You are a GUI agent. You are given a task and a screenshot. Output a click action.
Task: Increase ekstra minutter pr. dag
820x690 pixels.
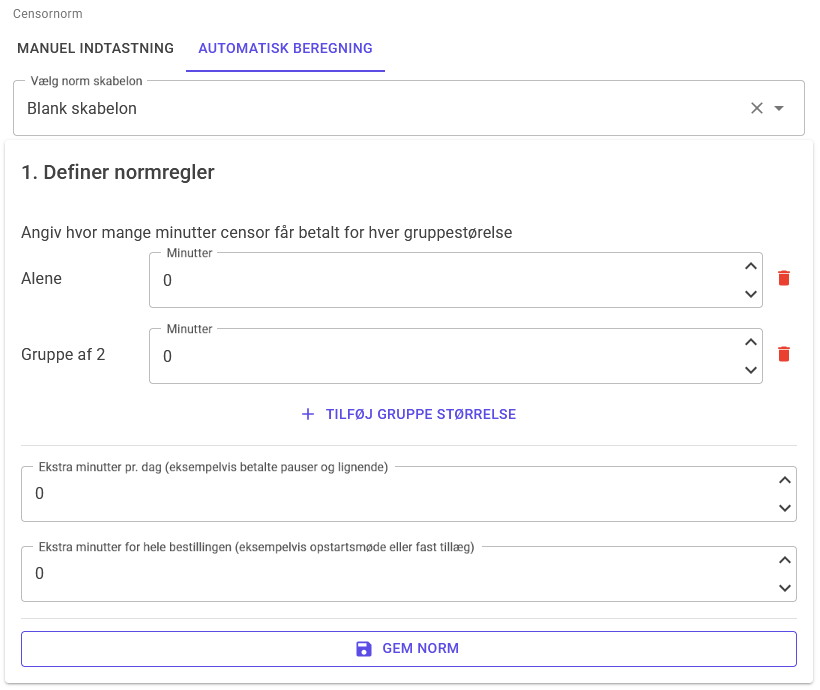coord(785,481)
